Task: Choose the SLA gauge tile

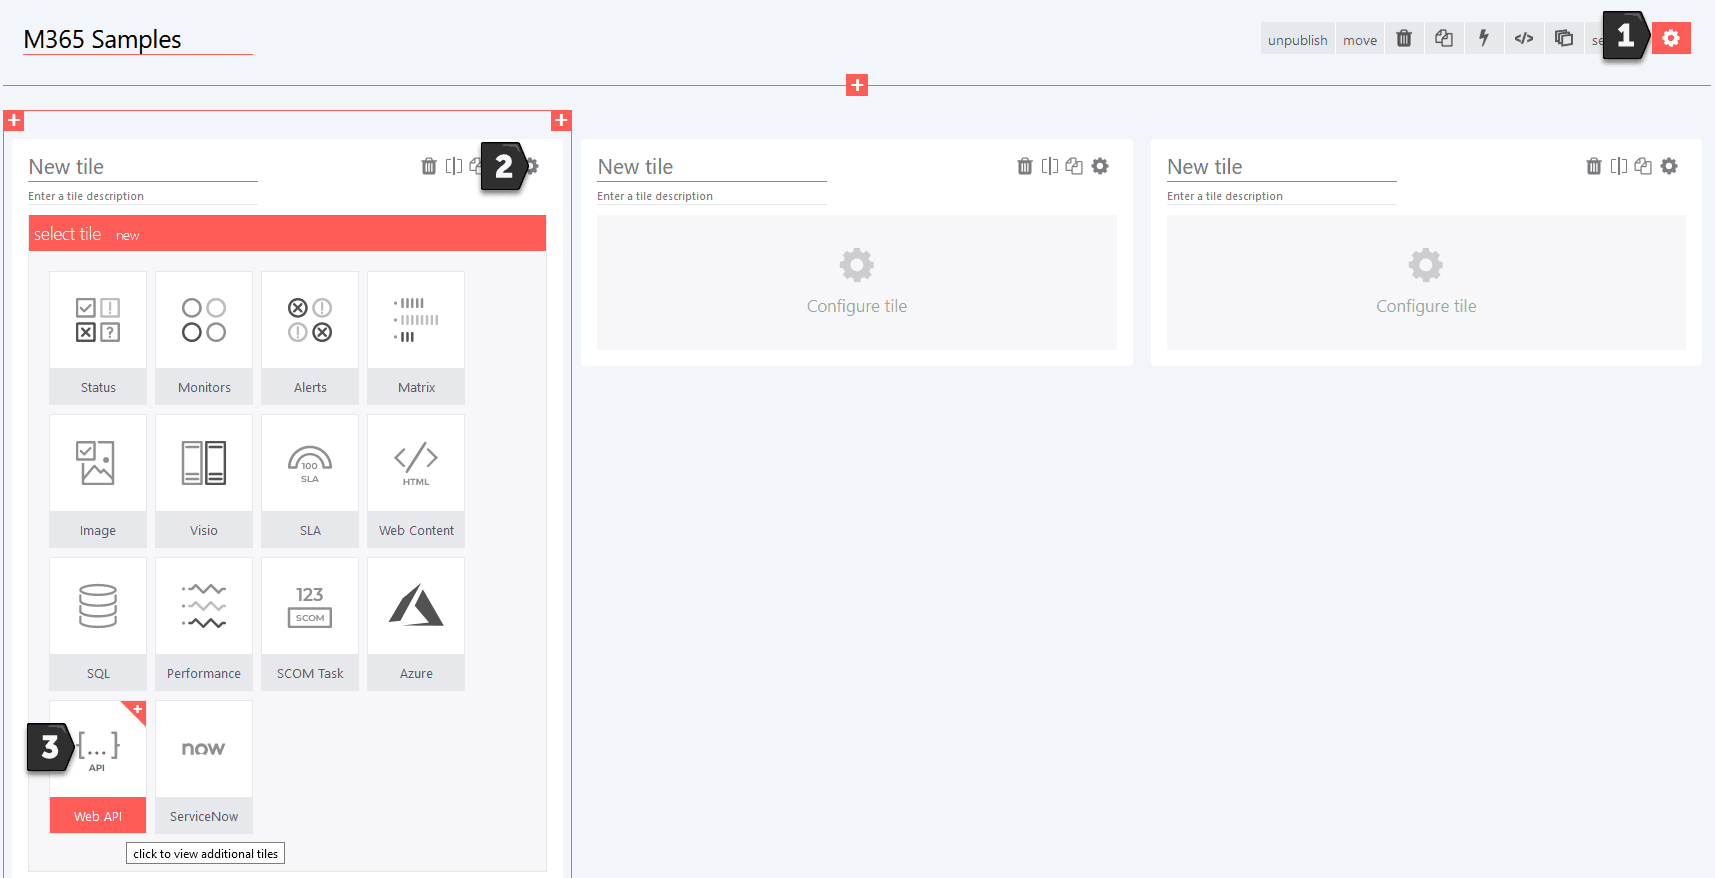Action: pos(310,481)
